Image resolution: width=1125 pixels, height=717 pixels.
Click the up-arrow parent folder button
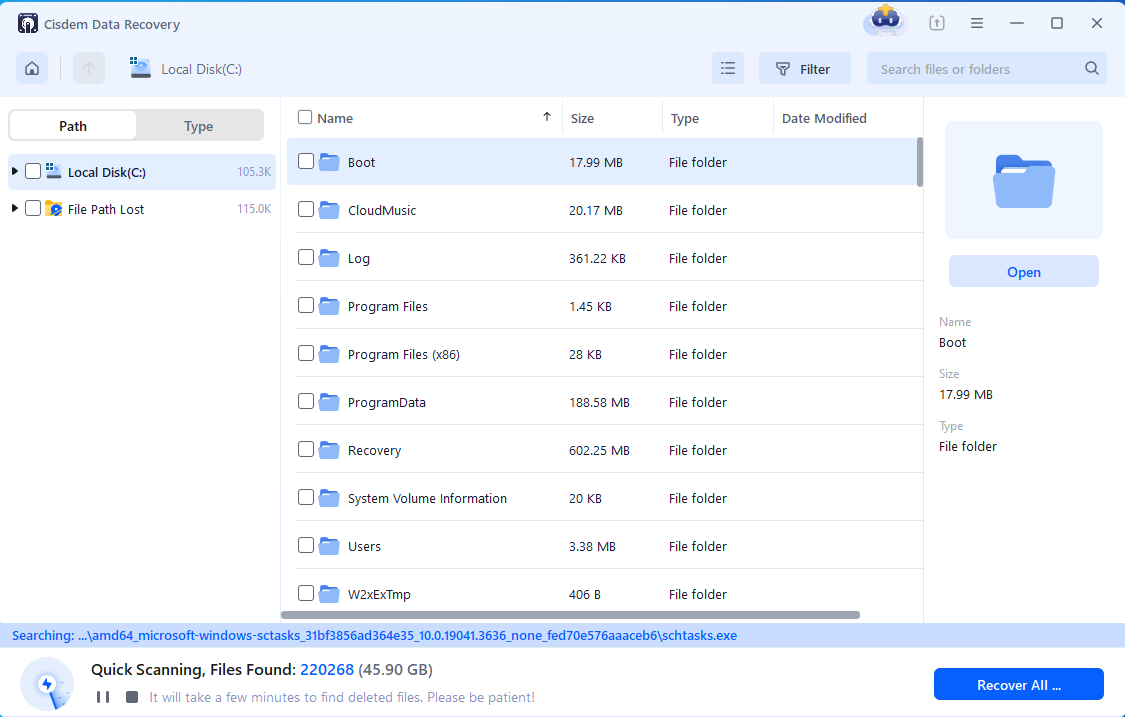coord(89,69)
